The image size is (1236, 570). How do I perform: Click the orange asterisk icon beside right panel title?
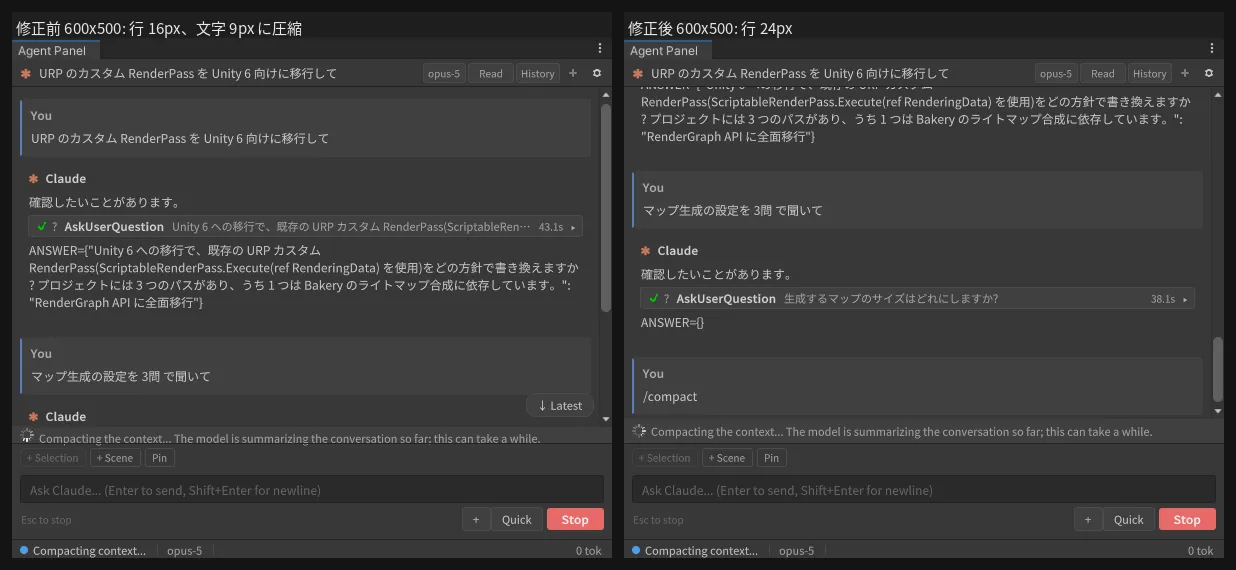[x=638, y=73]
